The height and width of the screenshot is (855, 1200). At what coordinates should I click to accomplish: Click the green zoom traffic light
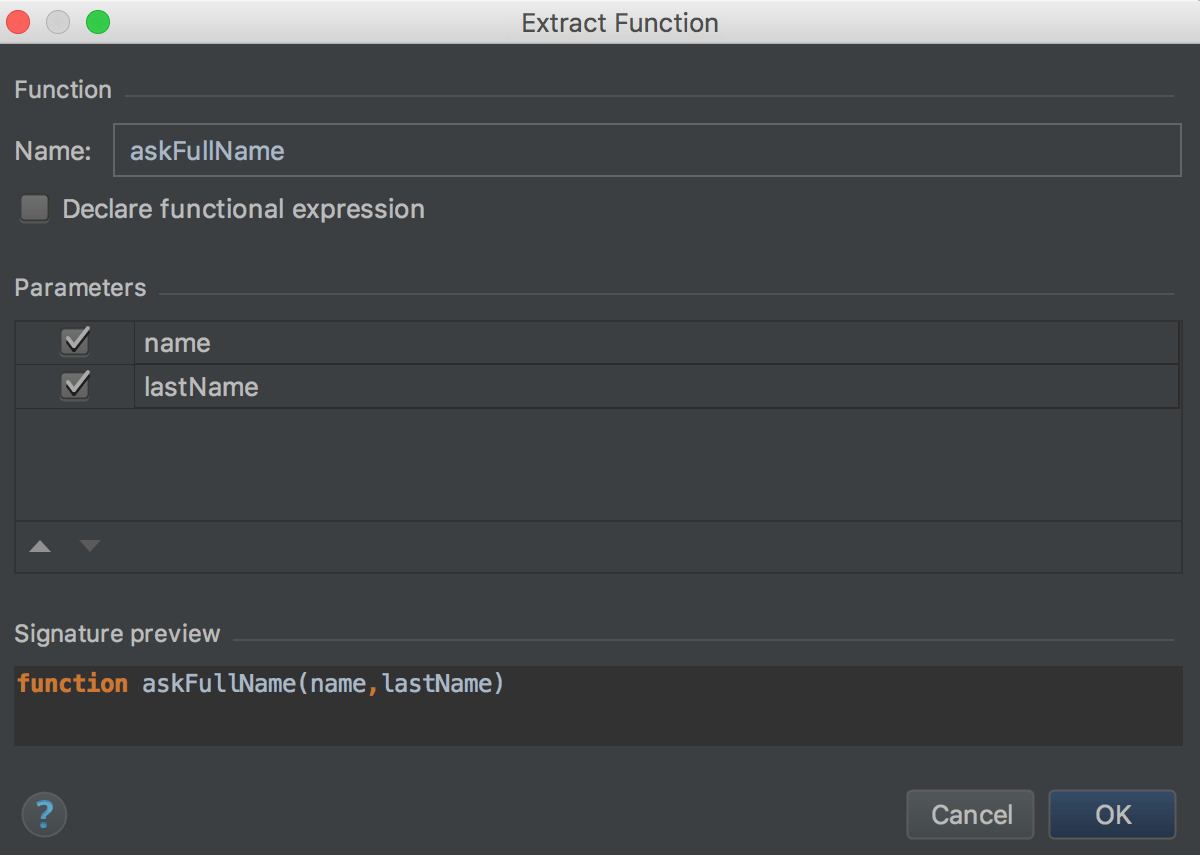[97, 22]
